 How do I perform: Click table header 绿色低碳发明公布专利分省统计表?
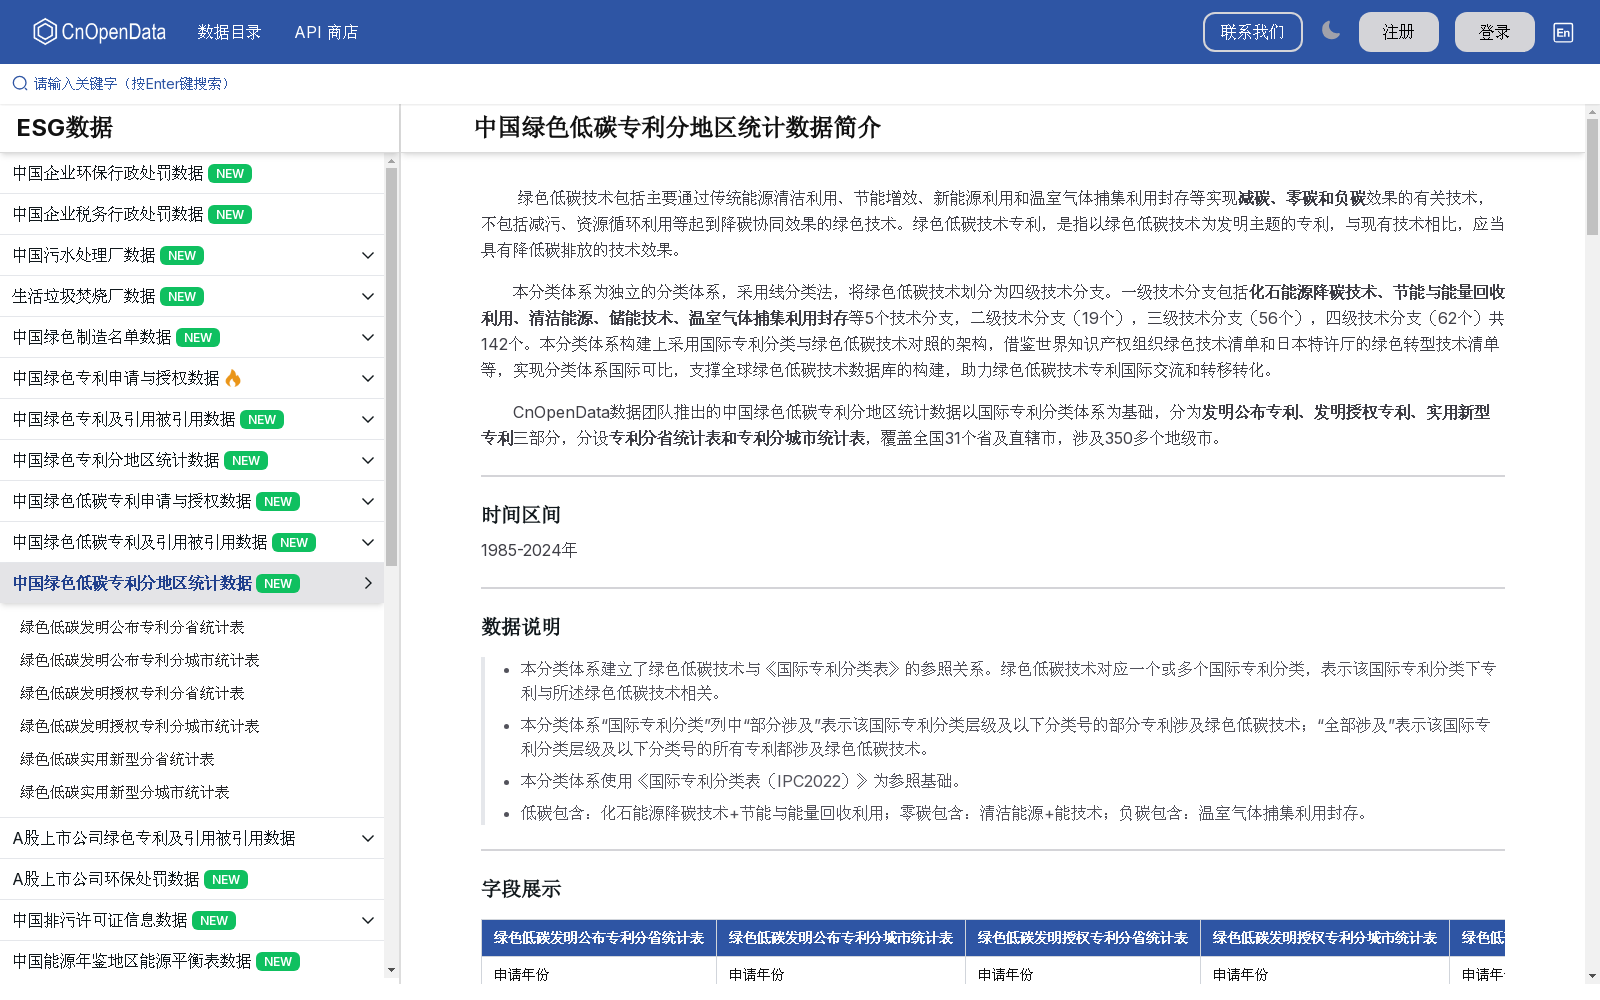coord(599,938)
